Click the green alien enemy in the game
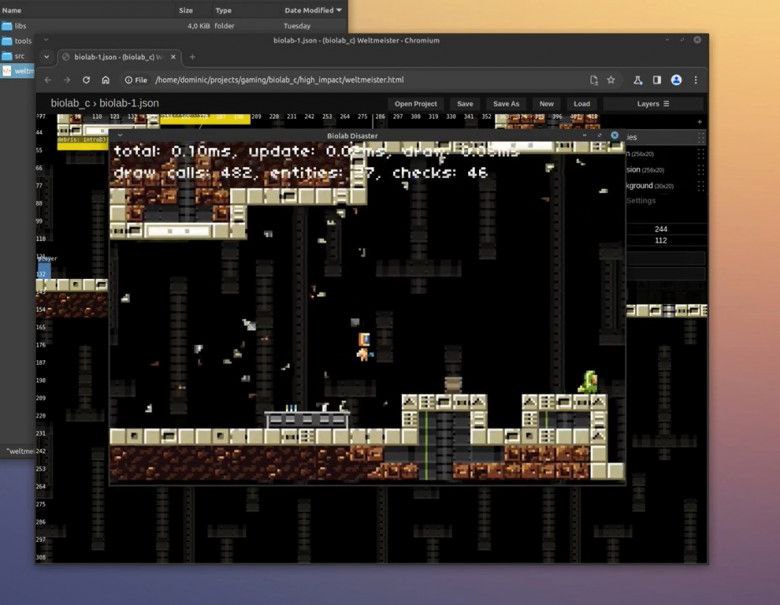This screenshot has height=605, width=780. (588, 382)
